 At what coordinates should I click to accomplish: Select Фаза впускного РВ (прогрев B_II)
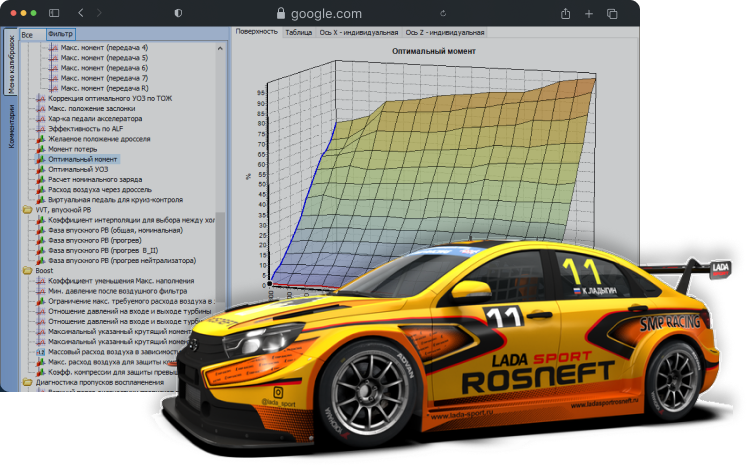pyautogui.click(x=103, y=250)
